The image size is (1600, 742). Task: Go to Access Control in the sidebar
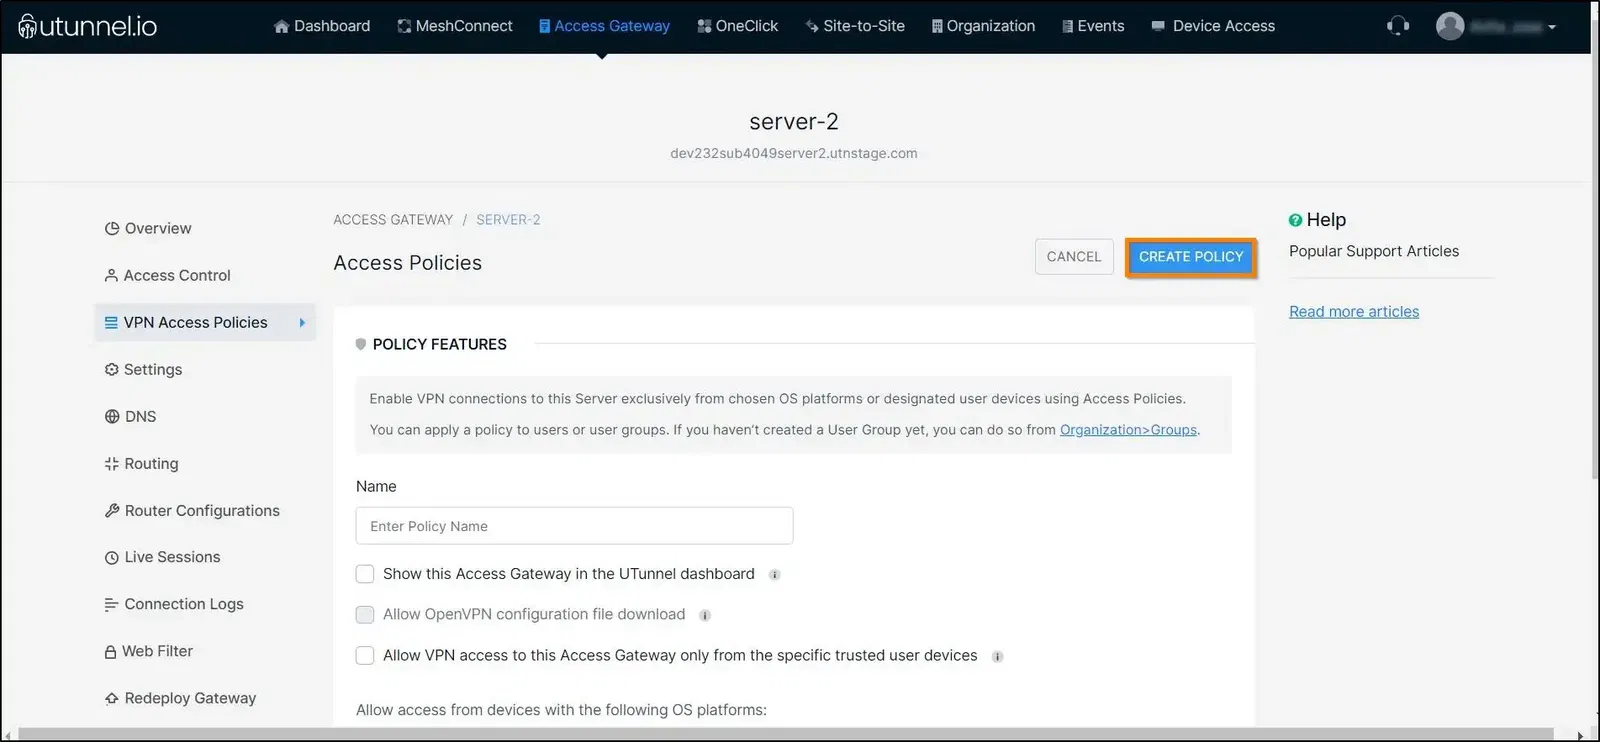[167, 275]
